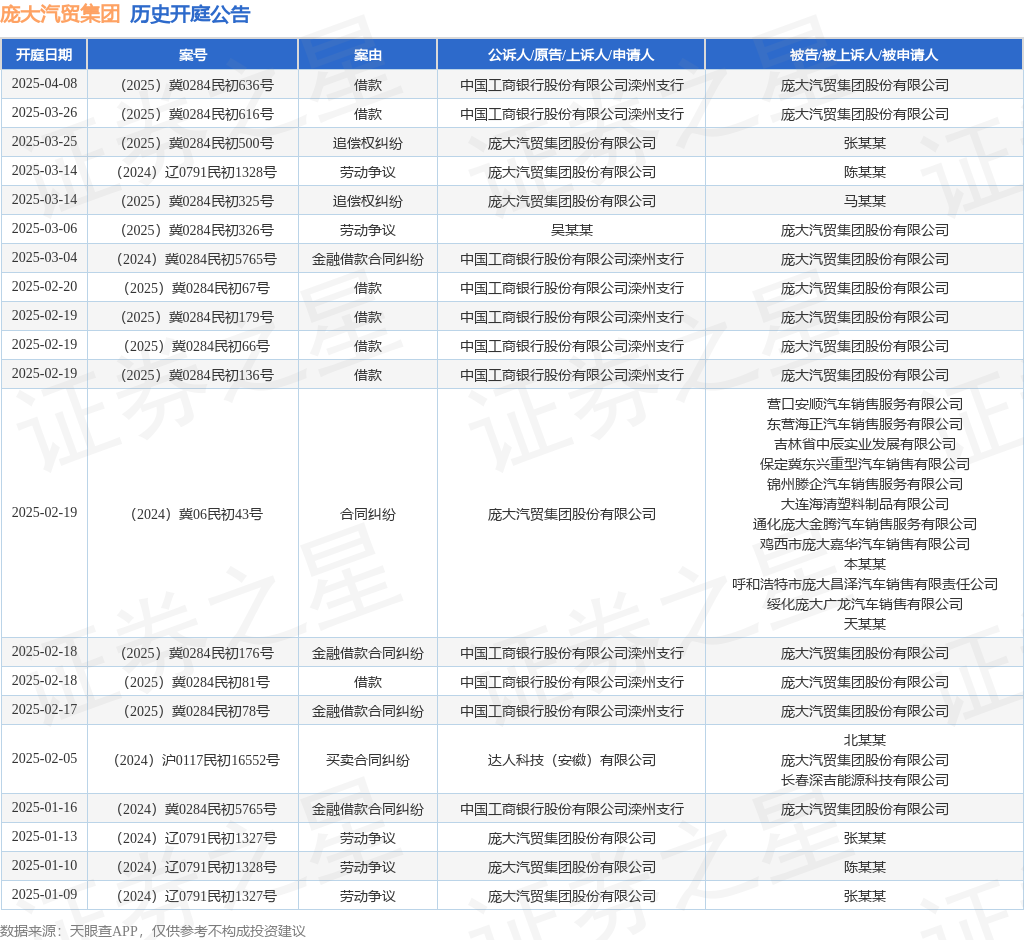Select date cell 2025-01-16
The image size is (1024, 940).
tap(44, 807)
